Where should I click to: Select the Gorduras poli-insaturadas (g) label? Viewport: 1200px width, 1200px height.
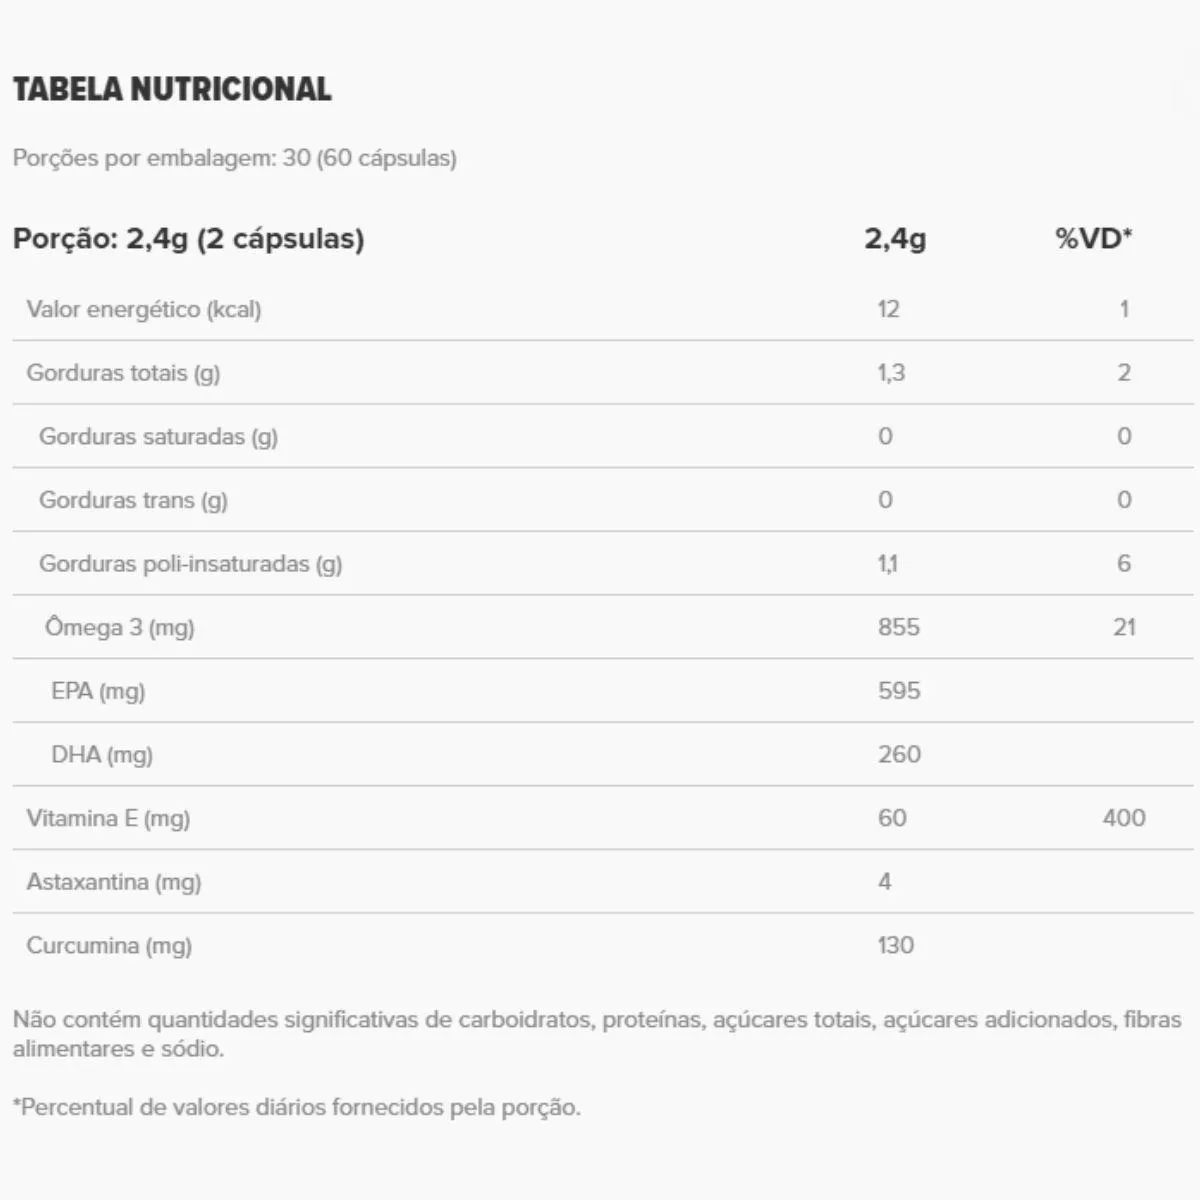click(x=190, y=564)
